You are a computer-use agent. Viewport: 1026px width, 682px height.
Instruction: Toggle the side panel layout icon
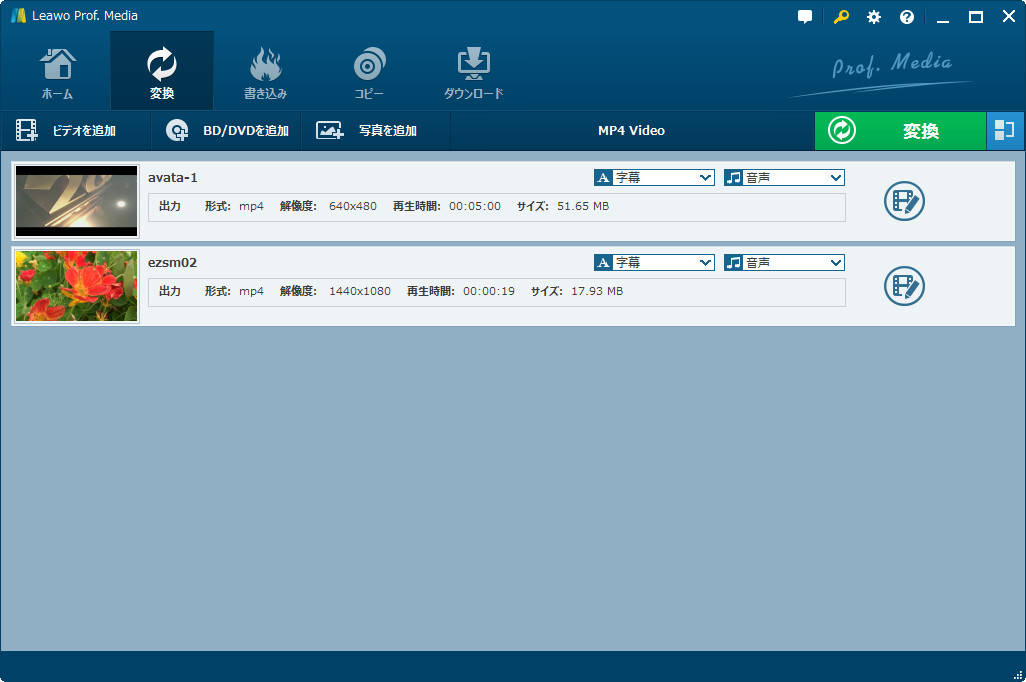(1004, 130)
